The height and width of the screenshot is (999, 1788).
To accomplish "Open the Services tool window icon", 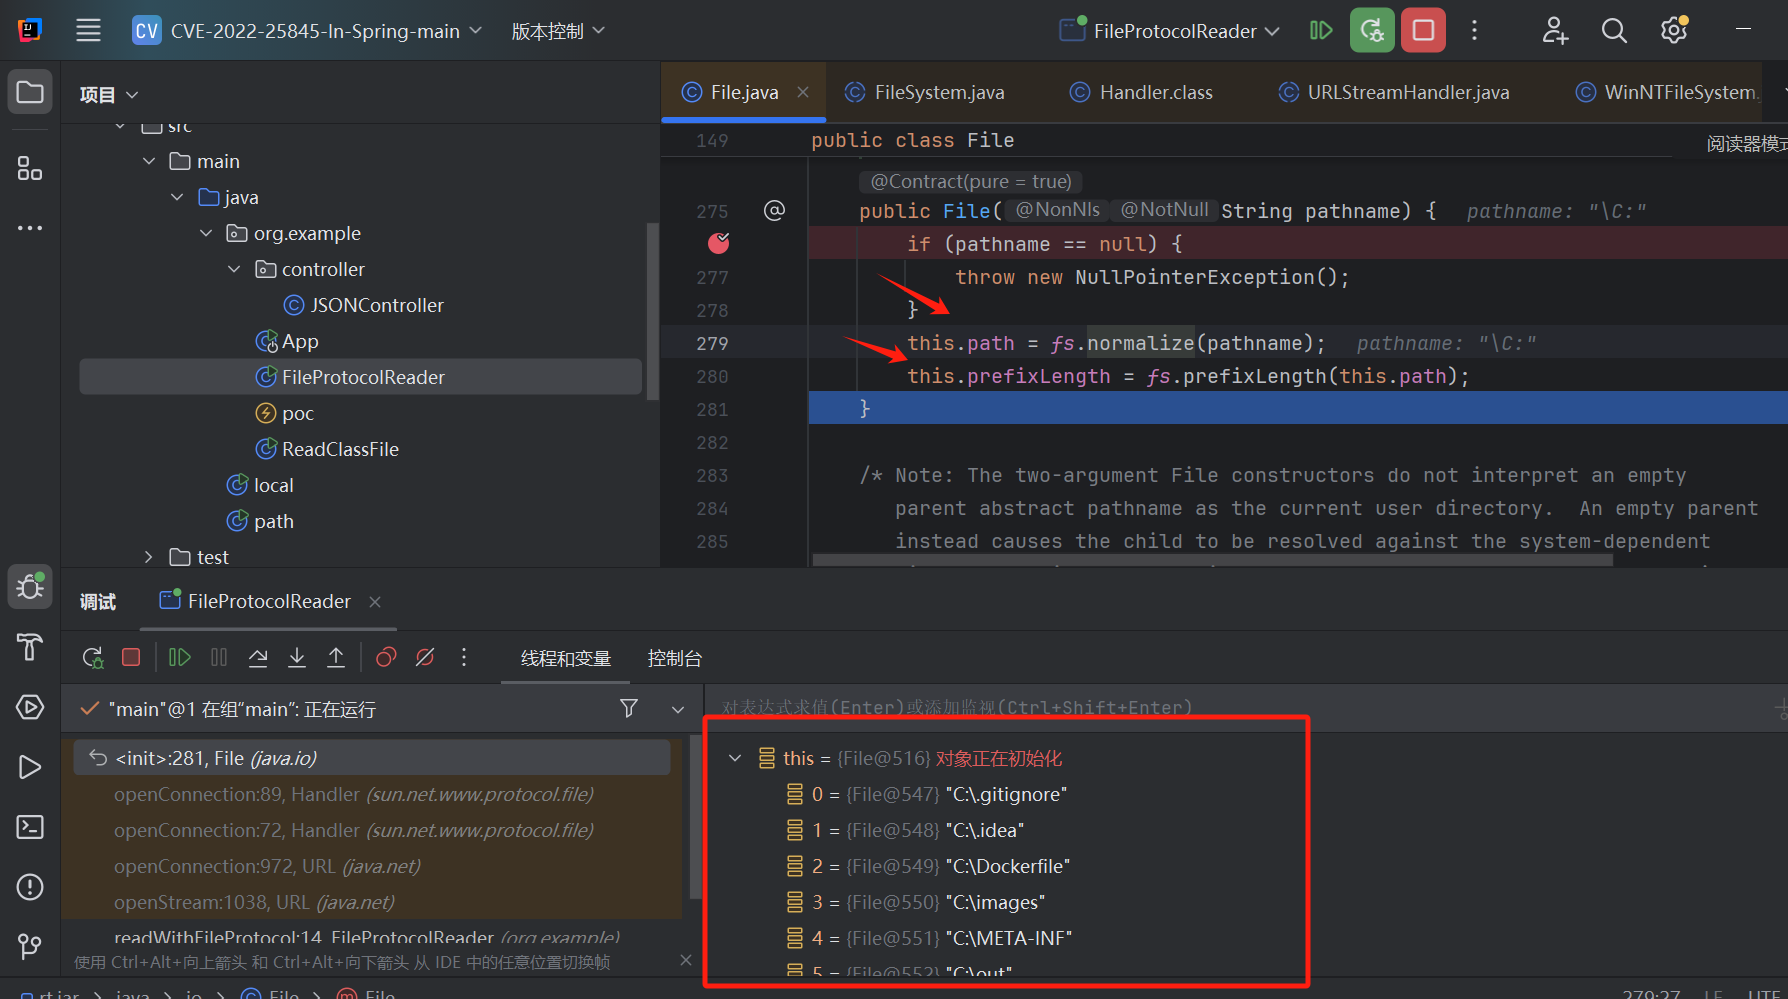I will (x=30, y=707).
